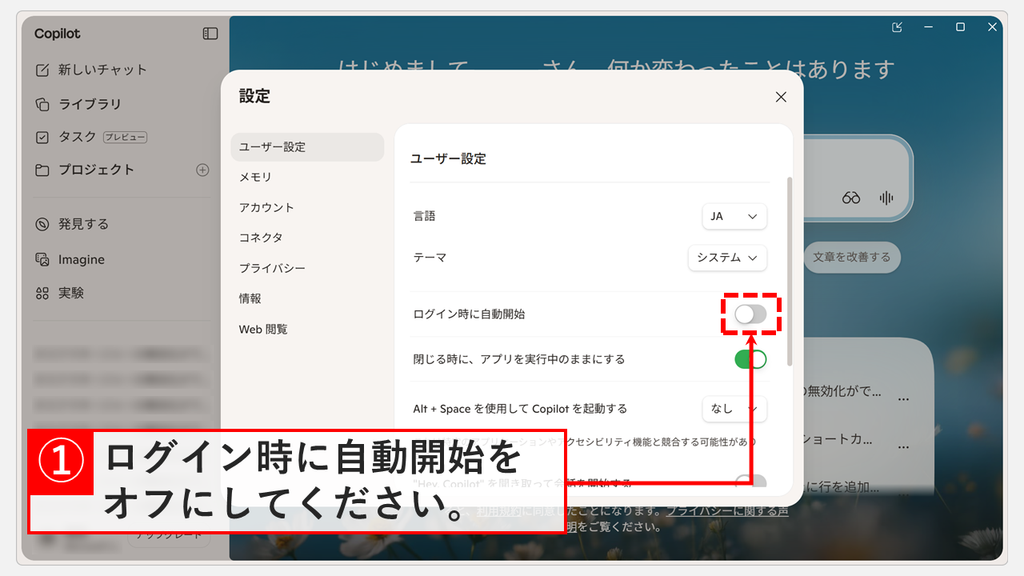Click the テーマ setting label
The width and height of the screenshot is (1024, 576).
click(430, 258)
